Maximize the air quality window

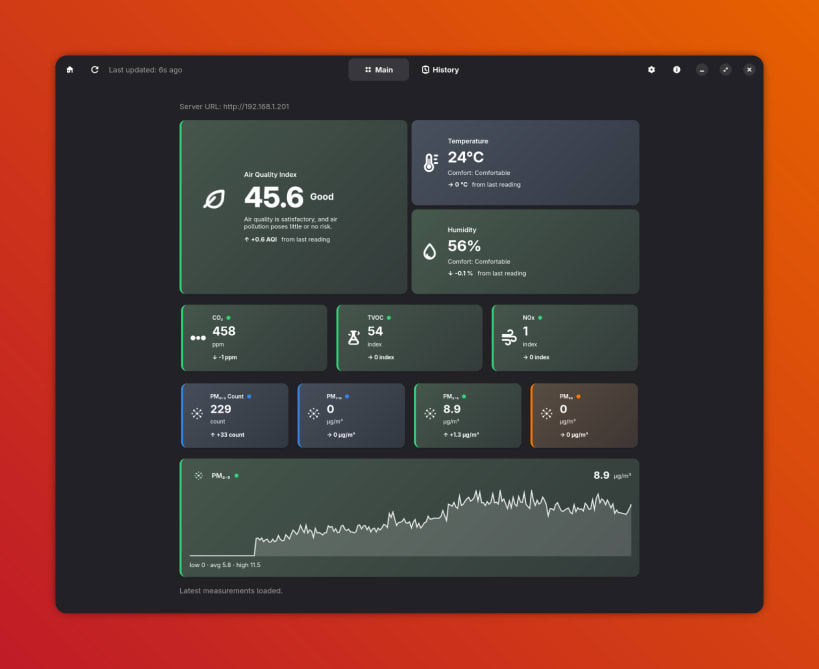(726, 69)
